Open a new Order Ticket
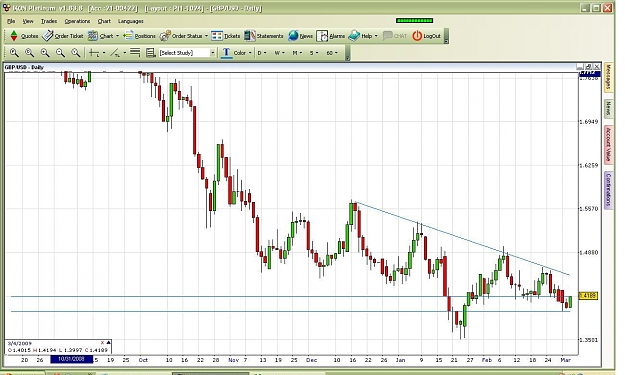 click(63, 36)
